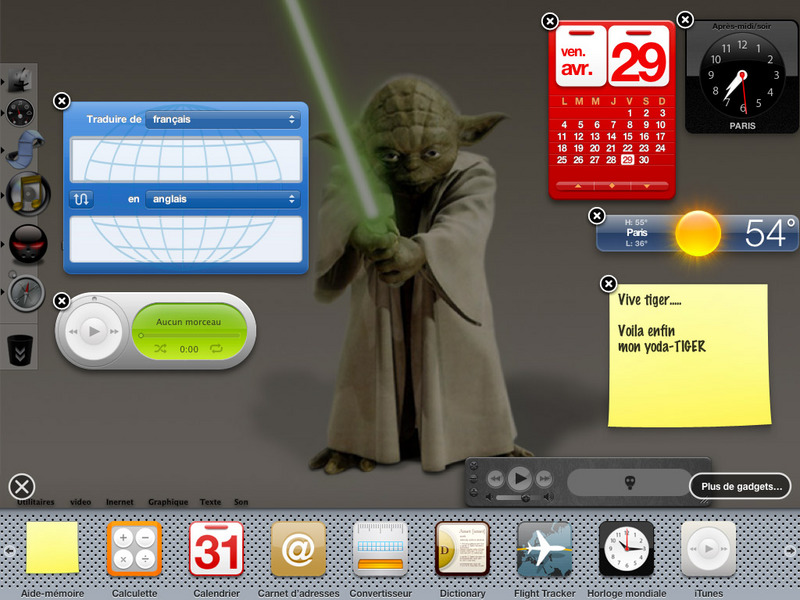Remove the sticky note widget with its X
The height and width of the screenshot is (600, 800).
point(608,284)
